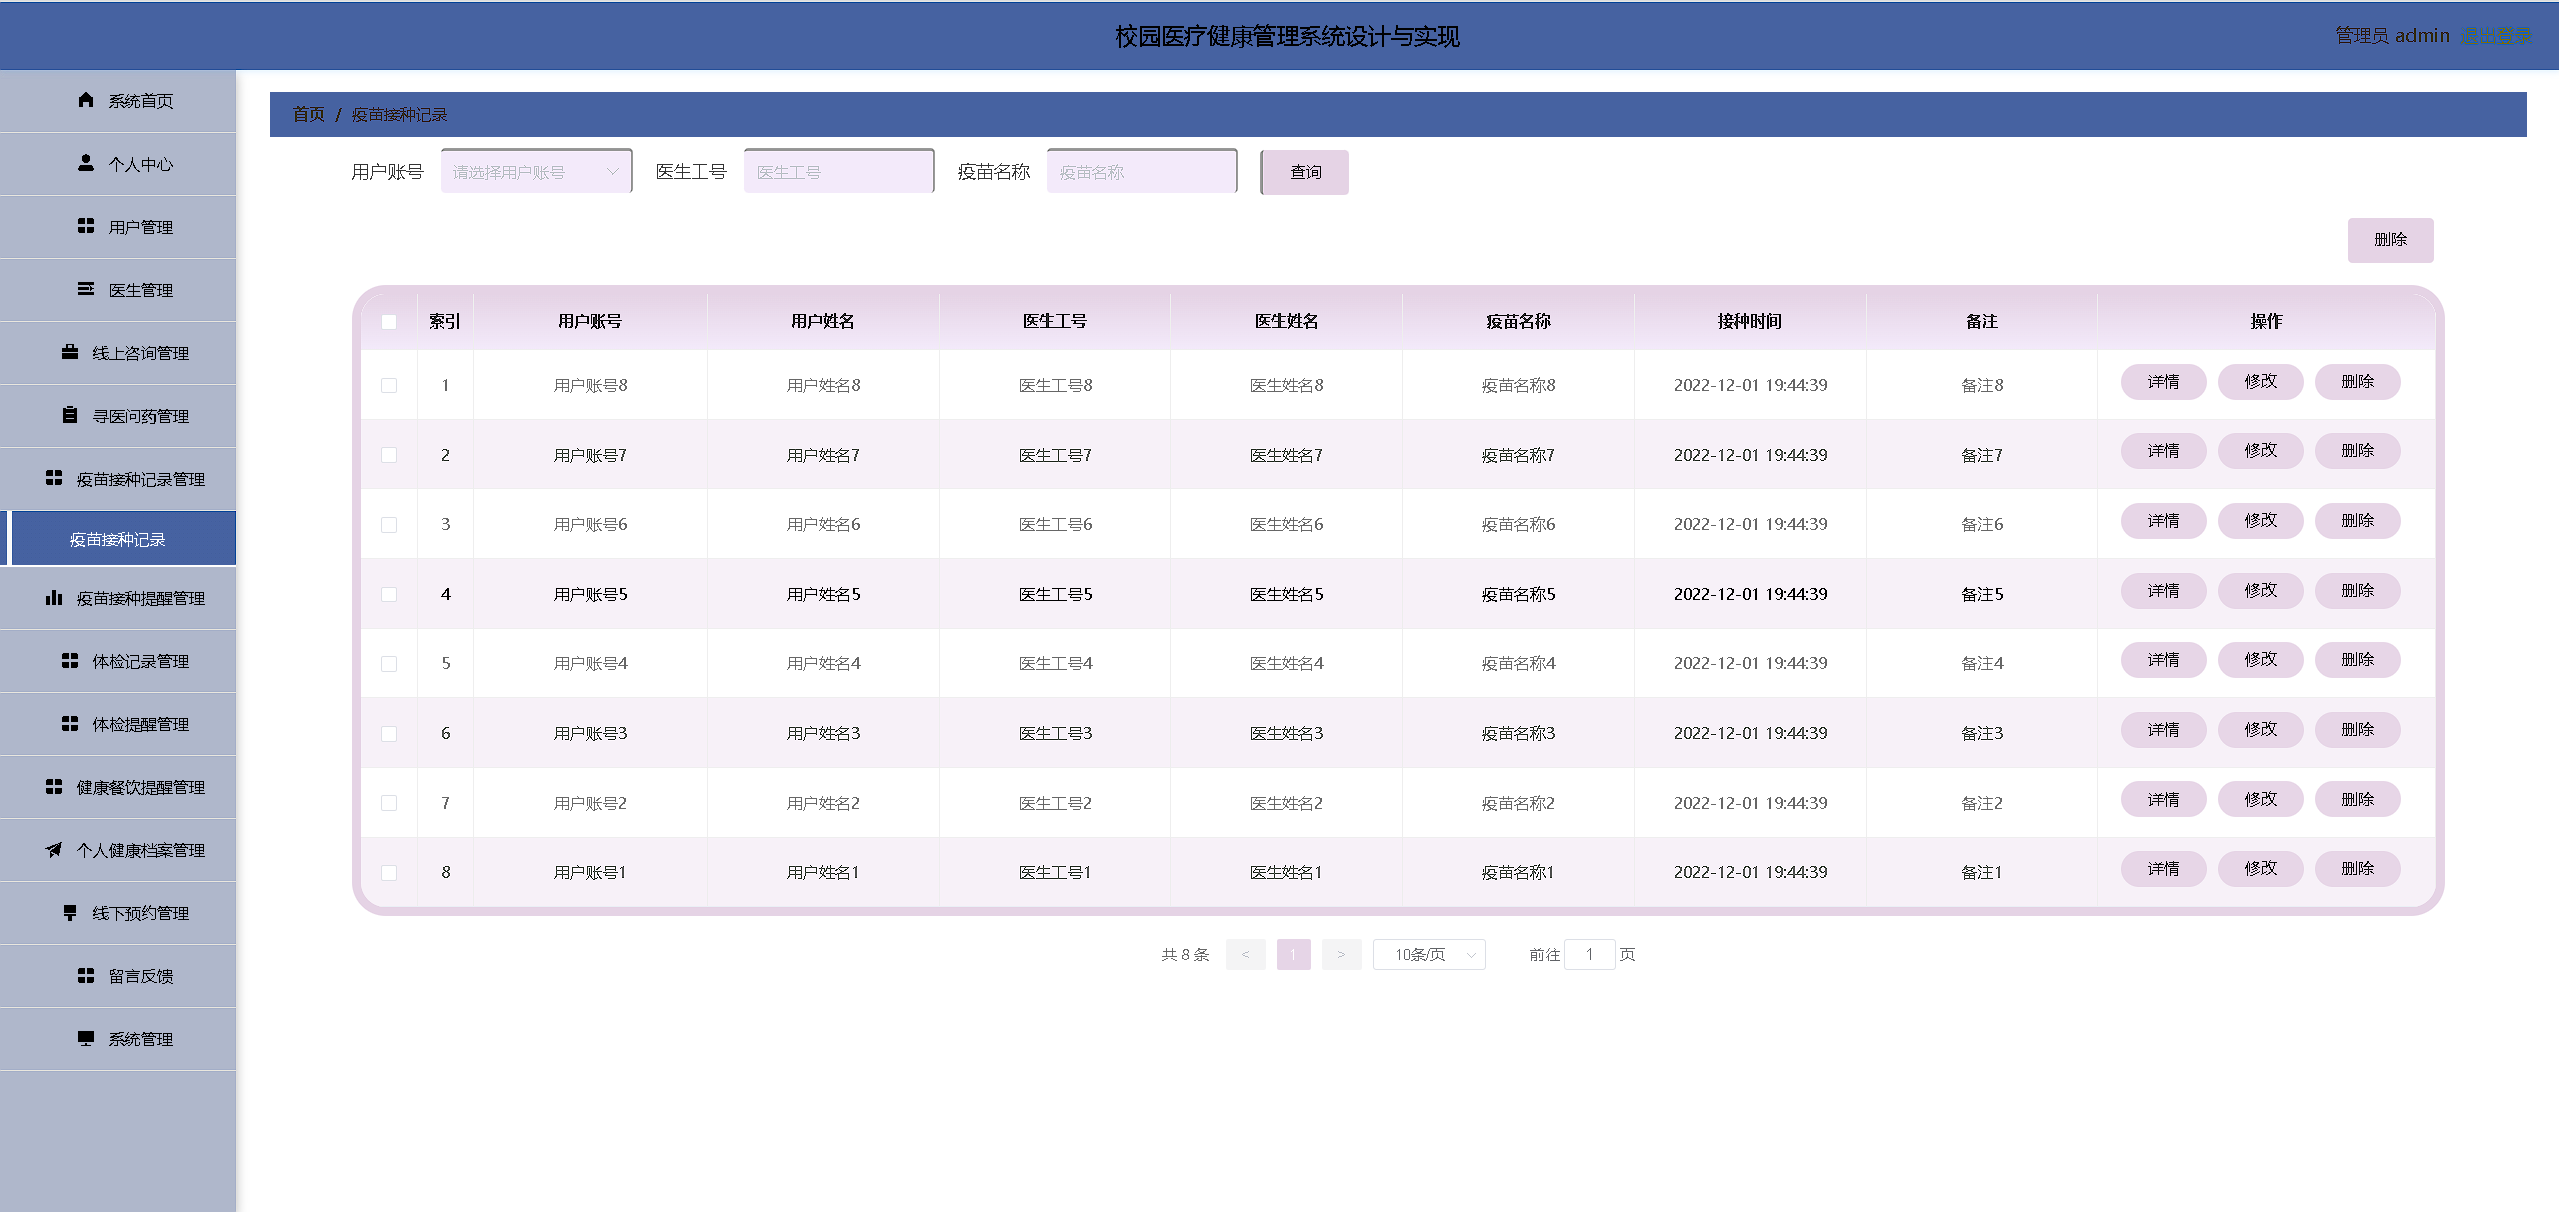Click the grid icon beside 用户管理

(x=86, y=226)
